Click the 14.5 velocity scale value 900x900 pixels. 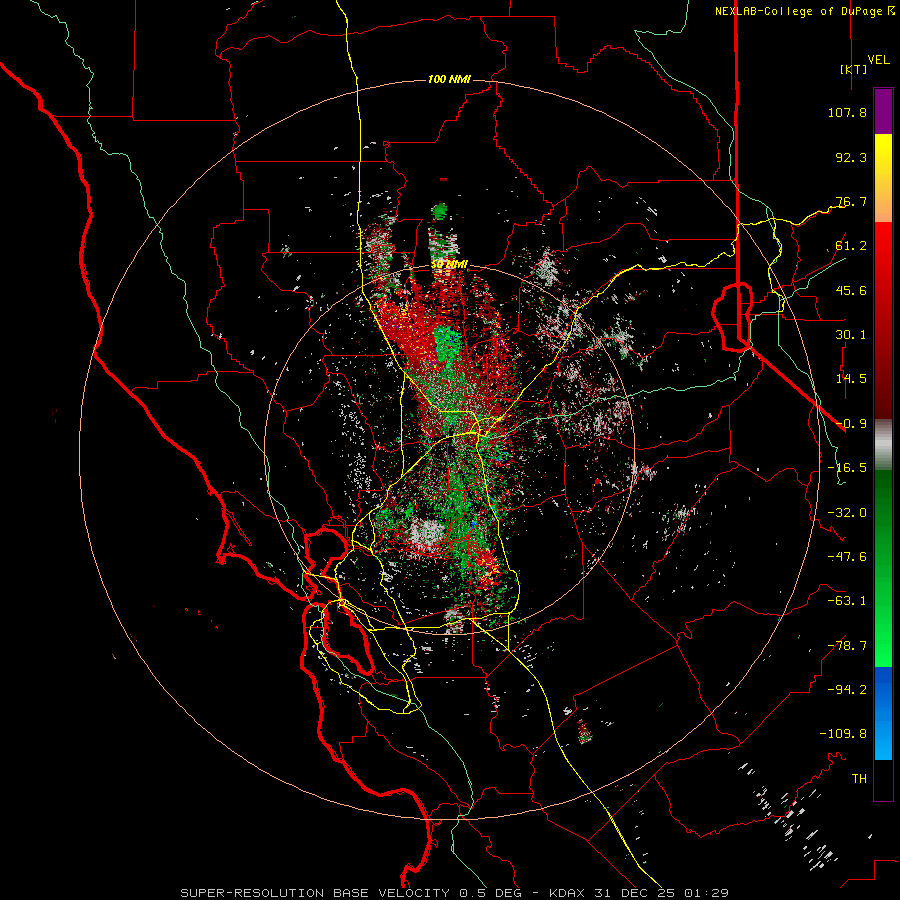(851, 379)
